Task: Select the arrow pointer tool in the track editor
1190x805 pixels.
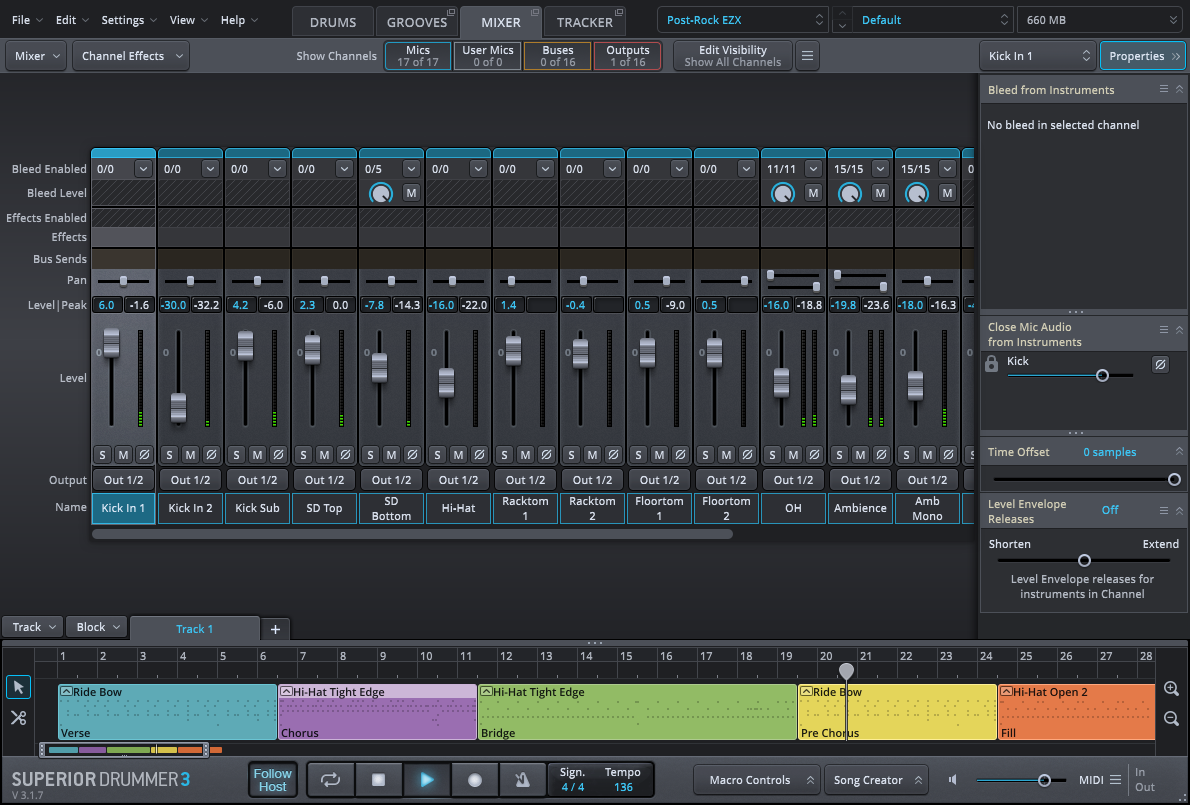Action: pyautogui.click(x=18, y=687)
